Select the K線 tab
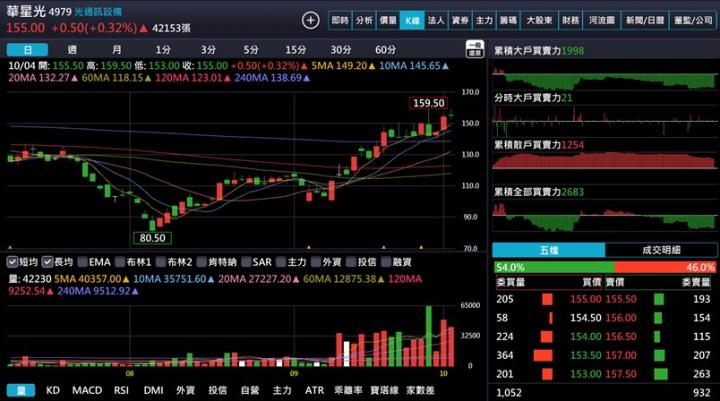Screen dimensions: 720x401 412,20
